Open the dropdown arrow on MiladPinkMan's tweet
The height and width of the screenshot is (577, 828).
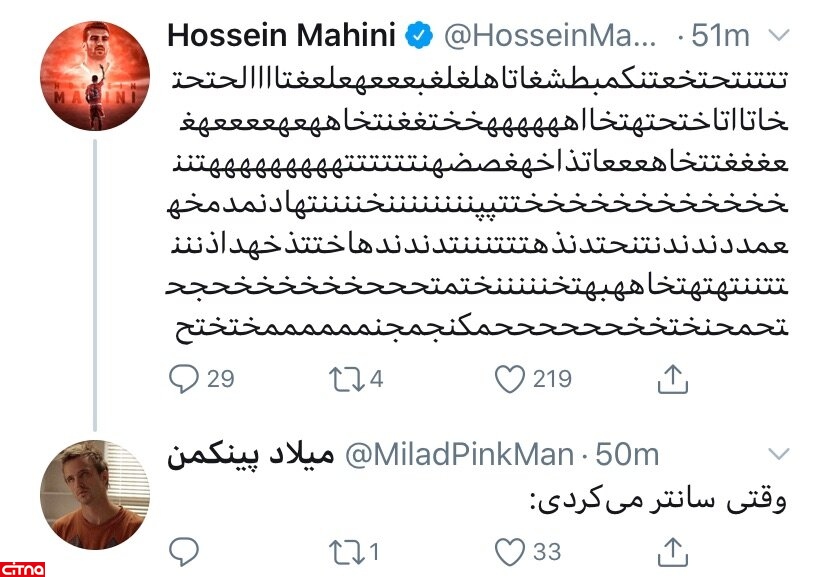777,455
